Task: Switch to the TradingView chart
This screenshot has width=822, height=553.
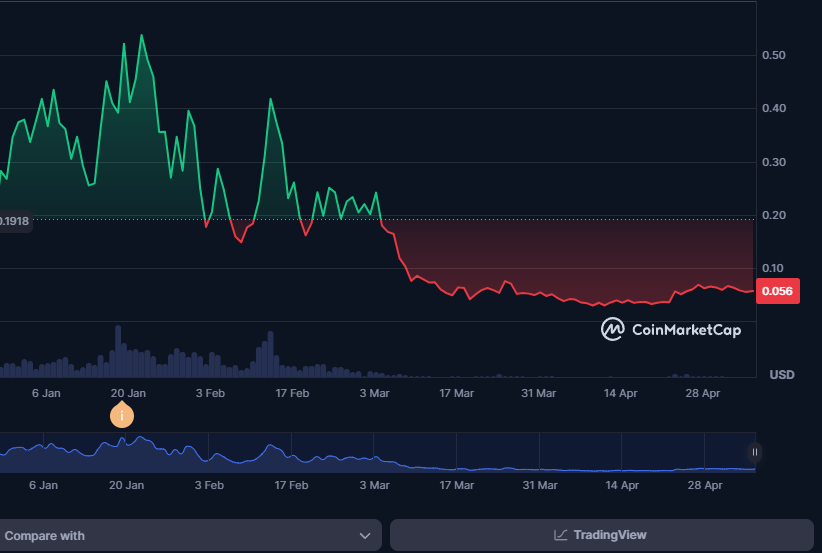Action: coord(601,535)
